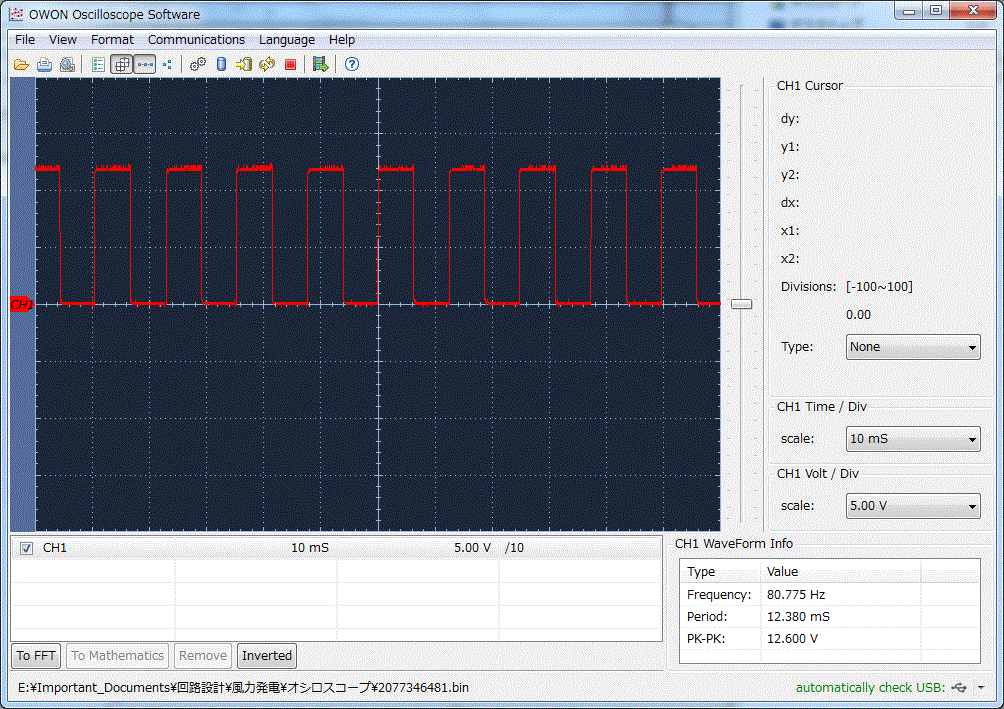Click the yellow refresh arrows icon
Viewport: 1004px width, 709px height.
pos(267,65)
